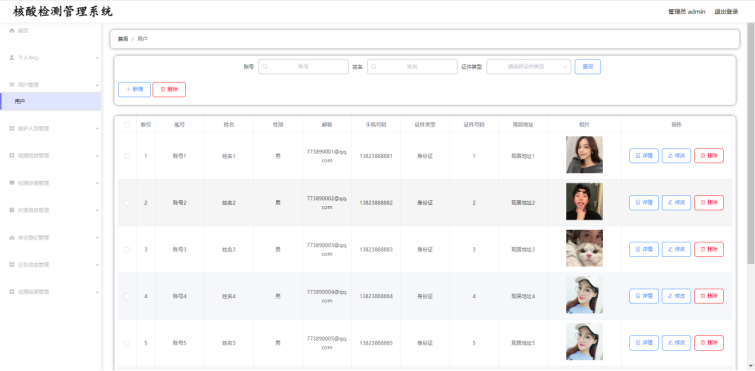Edit the 账号1 row with 修改
This screenshot has height=371, width=755.
[x=676, y=156]
